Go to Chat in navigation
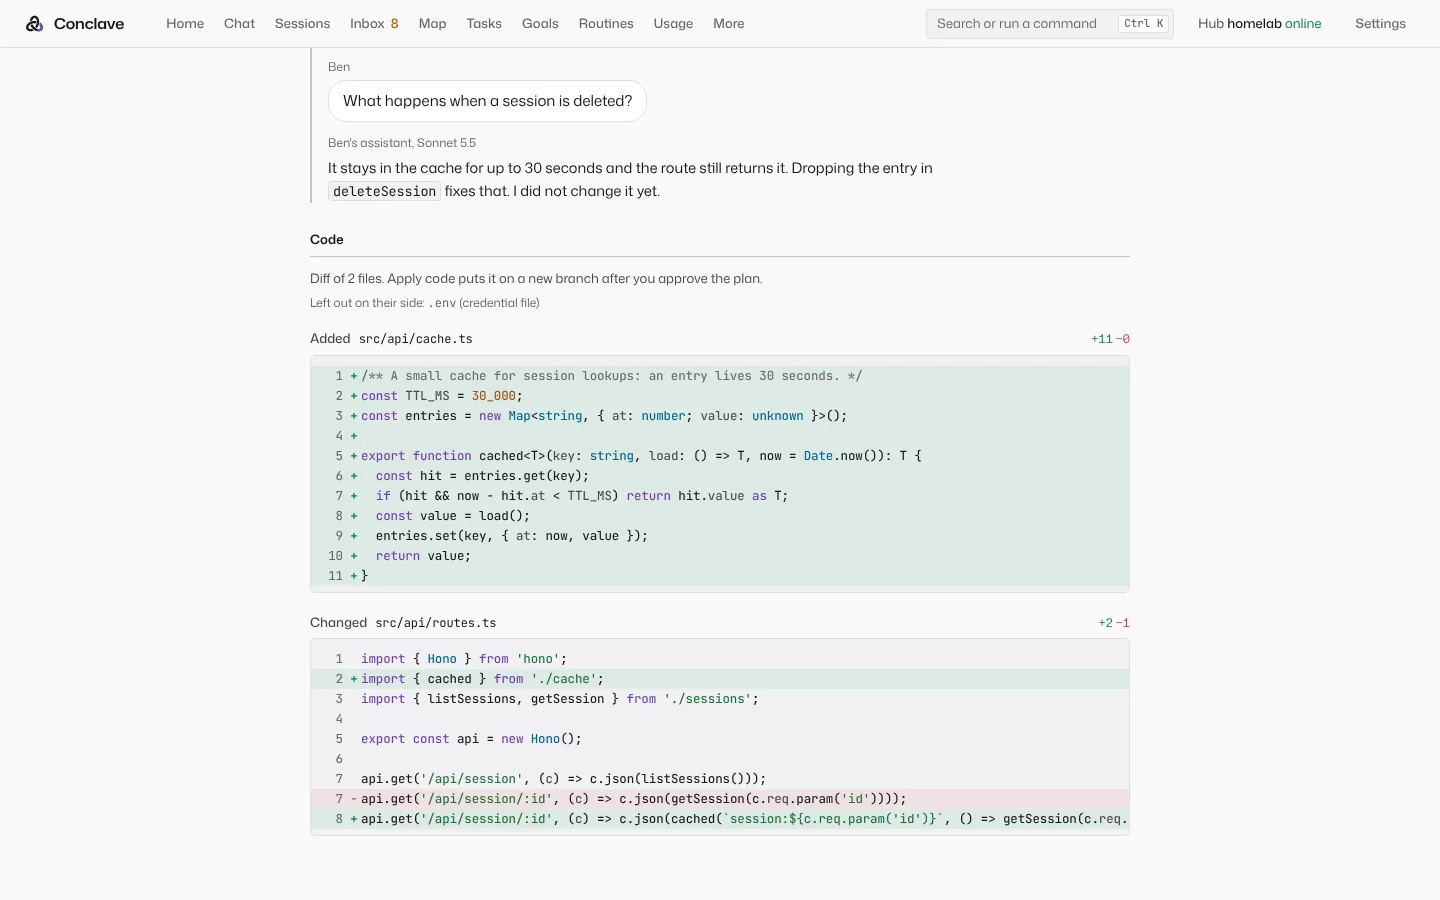1440x900 pixels. coord(239,24)
